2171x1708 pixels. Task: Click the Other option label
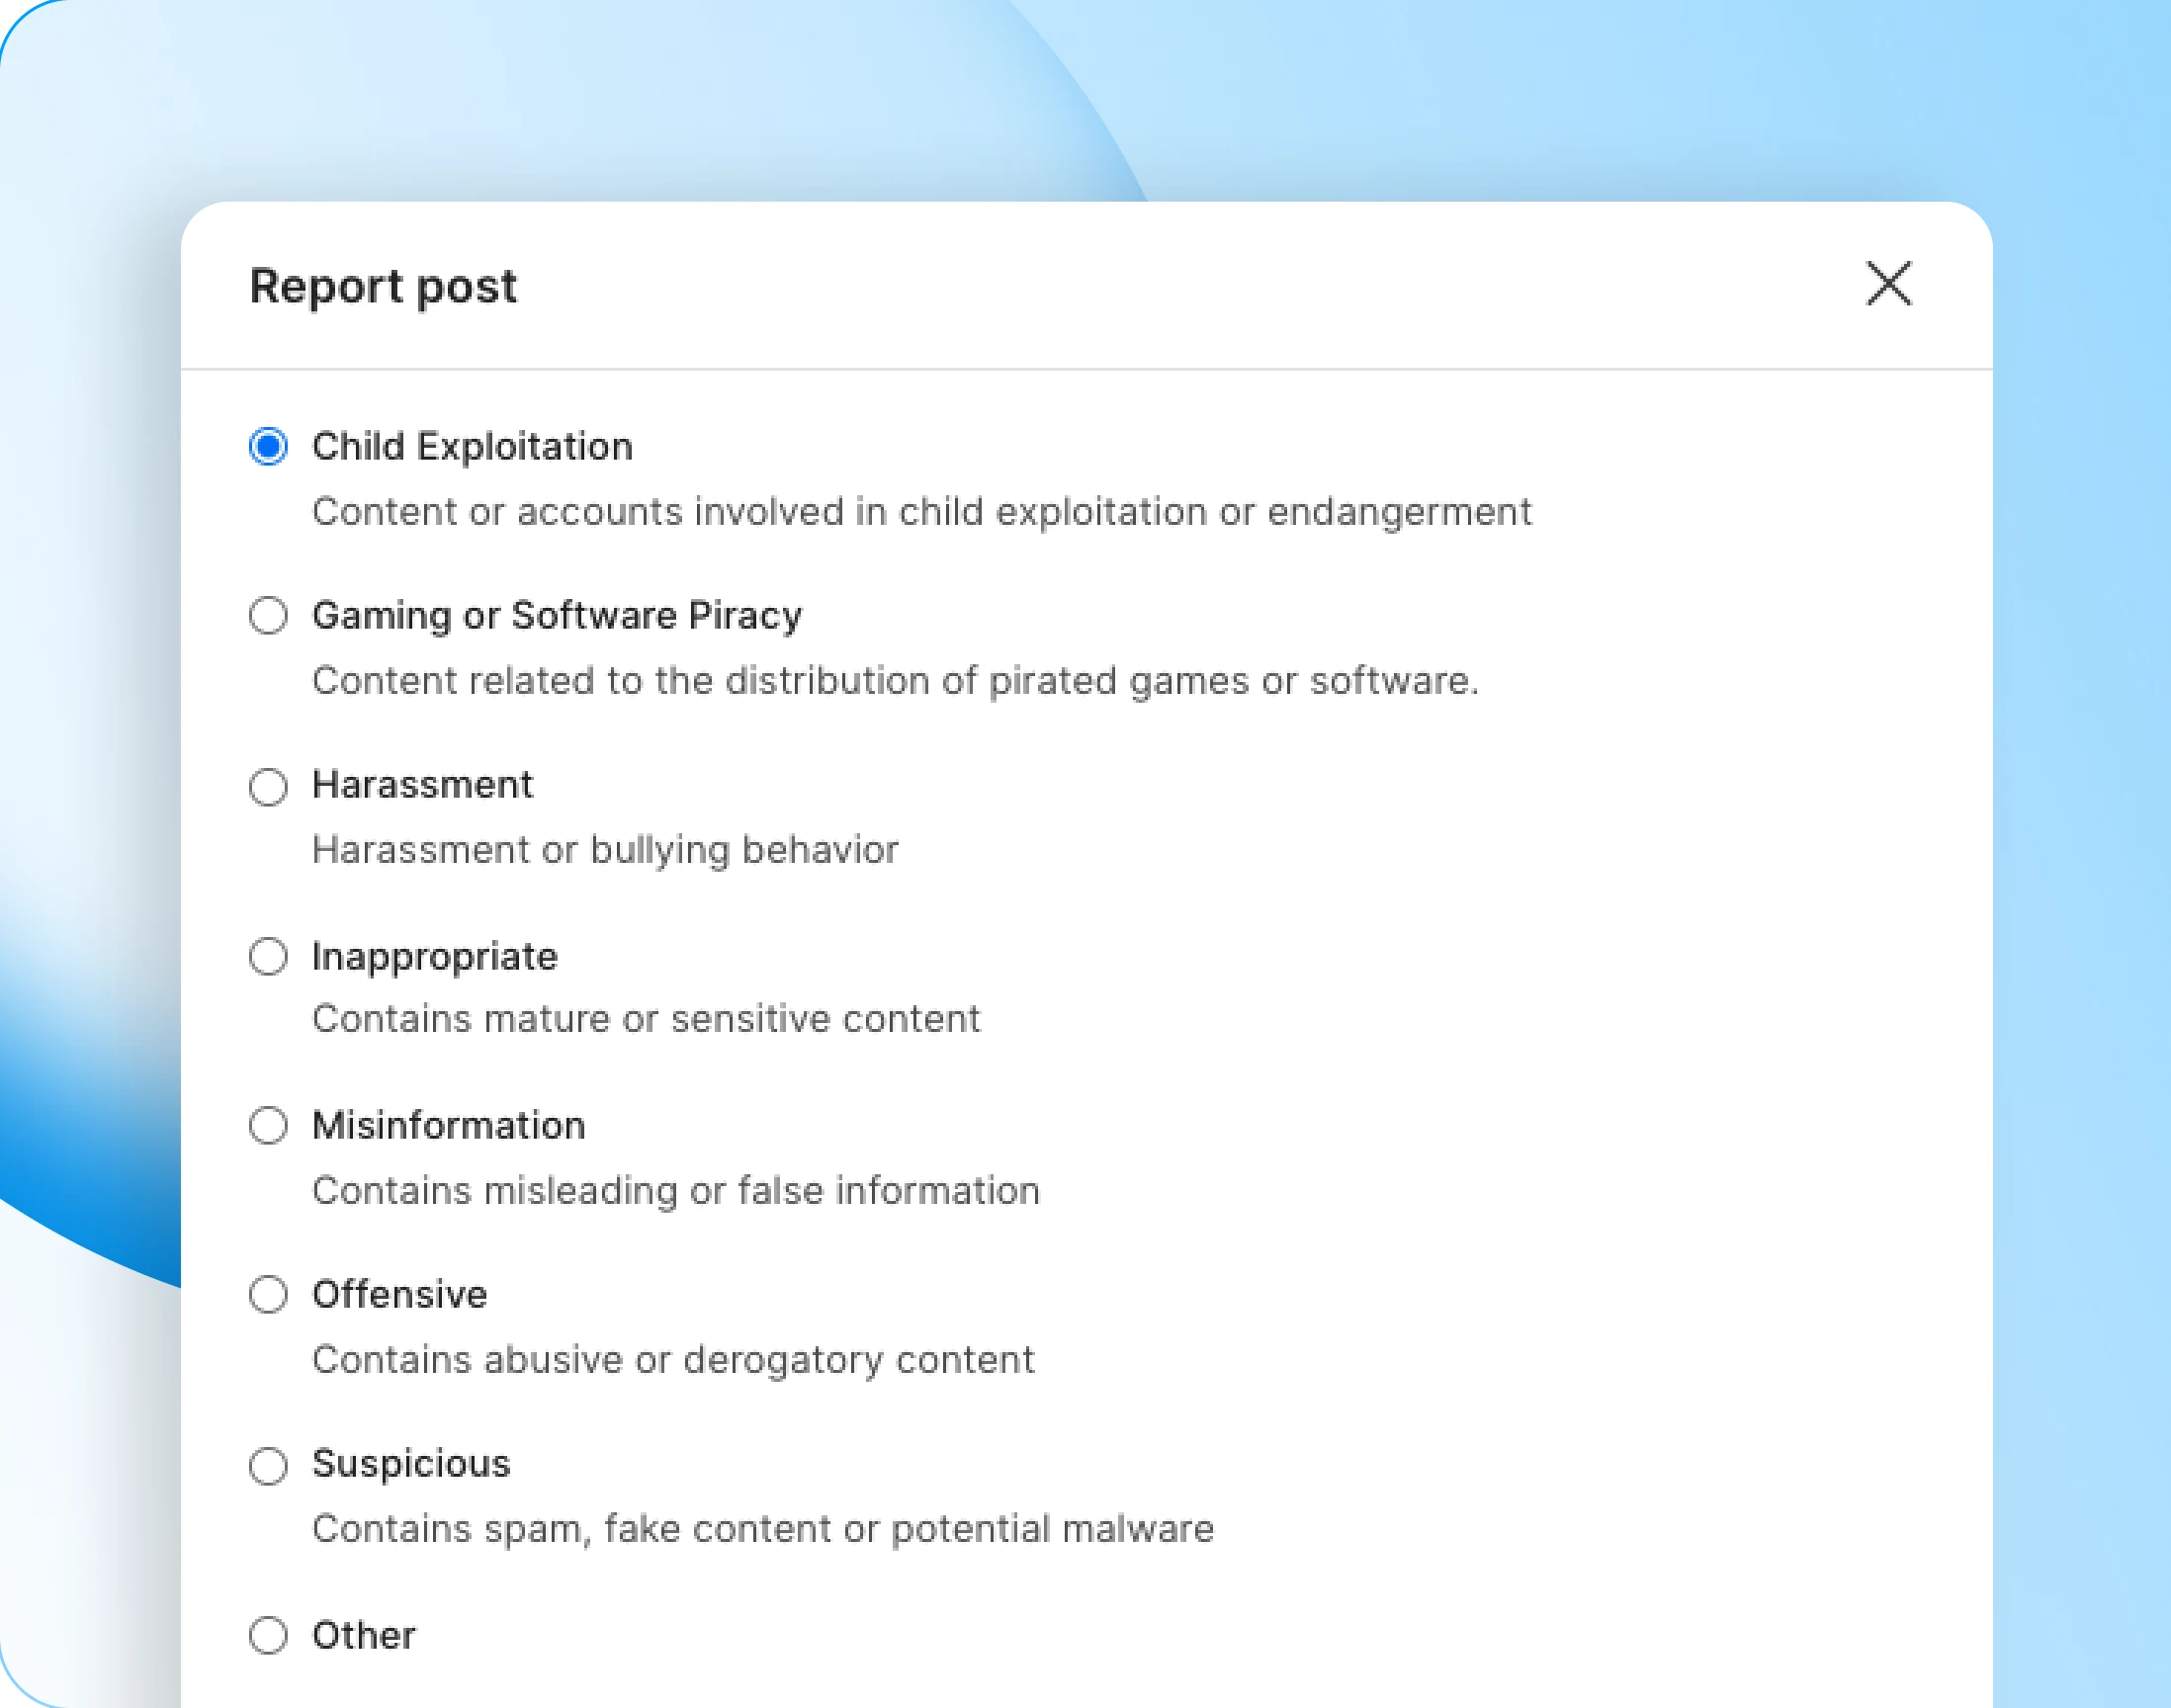click(364, 1636)
